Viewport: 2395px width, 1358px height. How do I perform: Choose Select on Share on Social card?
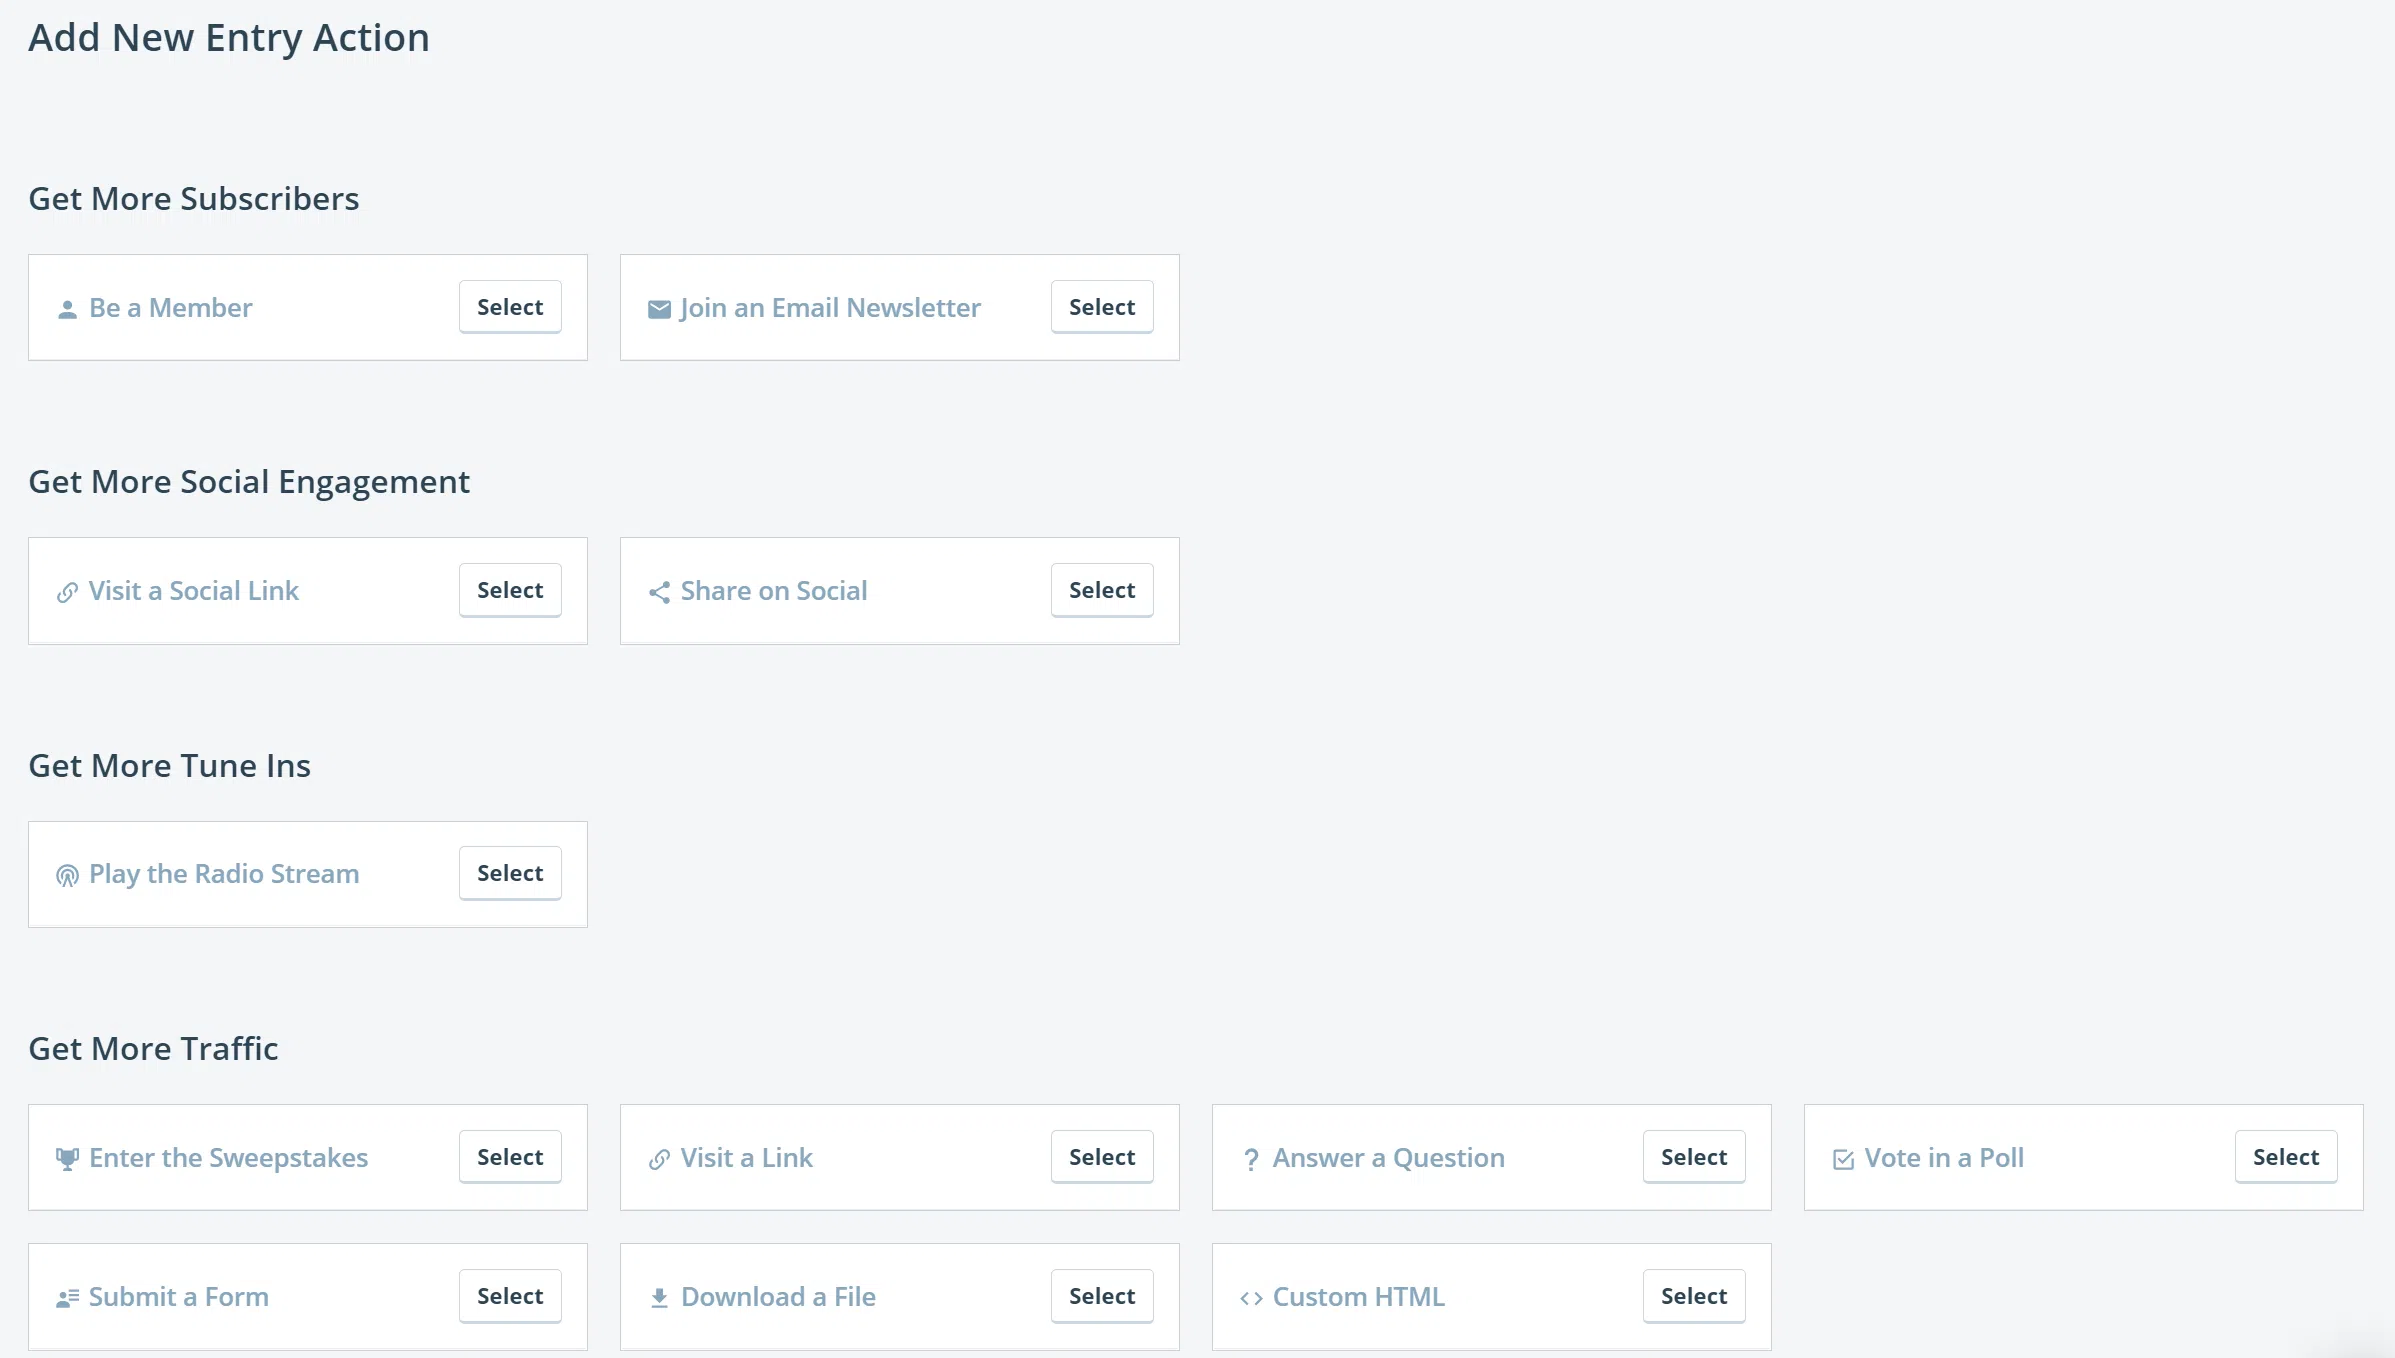coord(1101,590)
